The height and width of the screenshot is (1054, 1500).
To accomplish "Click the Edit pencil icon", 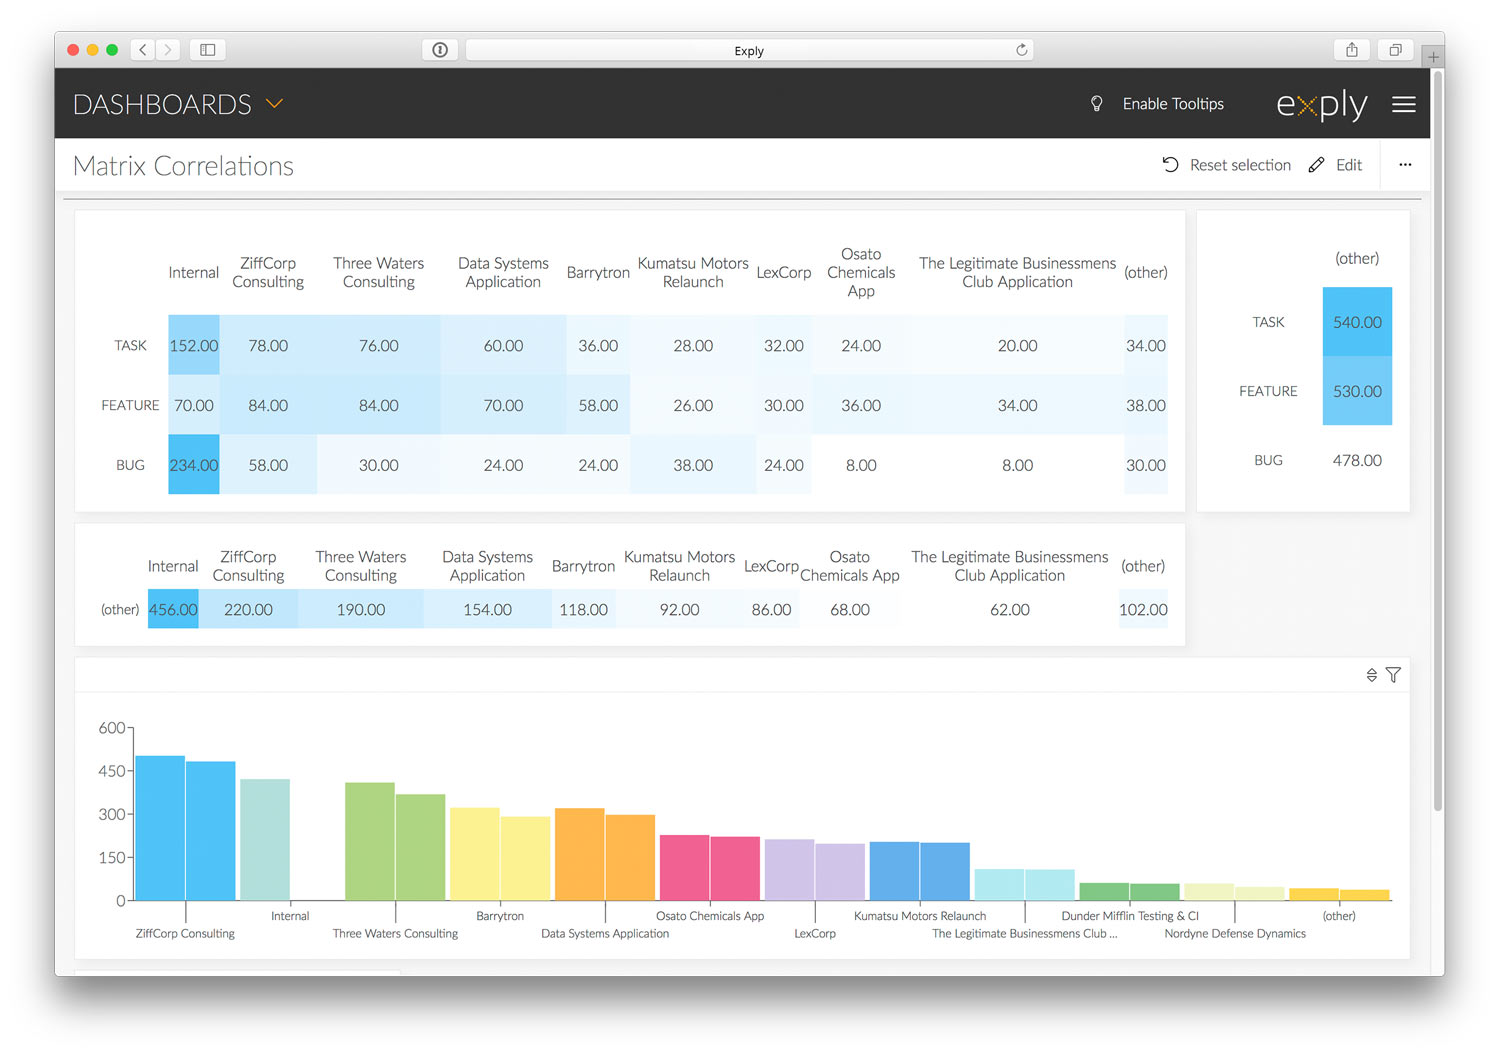I will 1317,165.
